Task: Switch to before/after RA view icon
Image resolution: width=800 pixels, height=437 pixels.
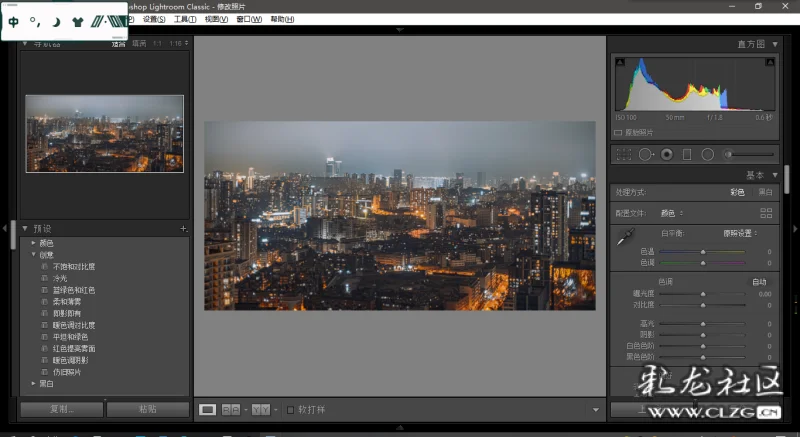Action: tap(231, 409)
